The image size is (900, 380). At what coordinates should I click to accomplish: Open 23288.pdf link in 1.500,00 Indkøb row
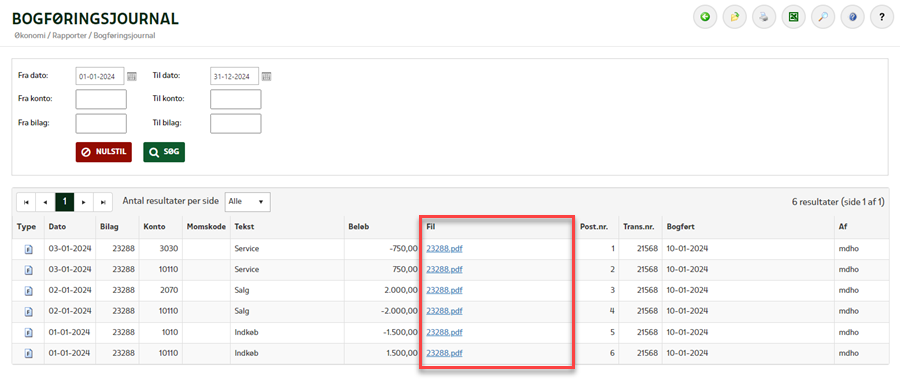coord(444,352)
